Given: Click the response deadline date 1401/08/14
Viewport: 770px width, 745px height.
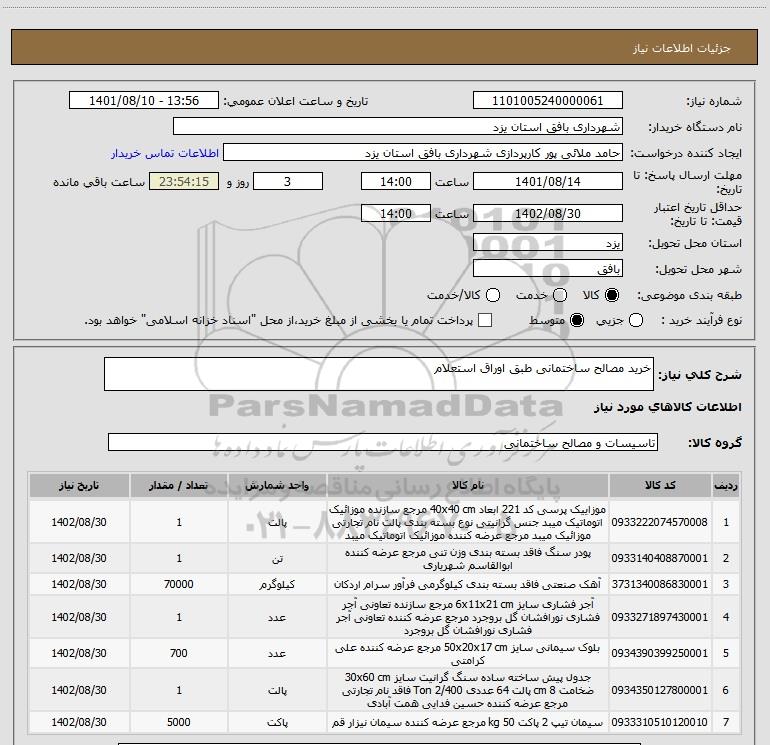Looking at the screenshot, I should coord(548,181).
